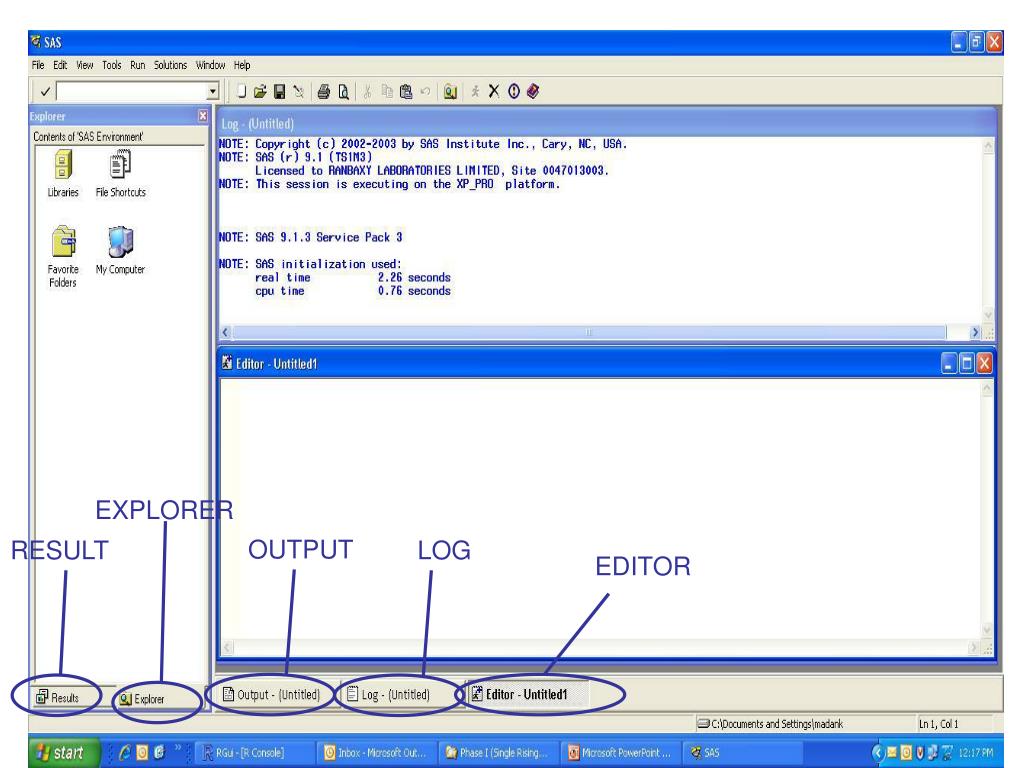Click the current folder path in status bar
This screenshot has height=768, width=1024.
pos(771,724)
